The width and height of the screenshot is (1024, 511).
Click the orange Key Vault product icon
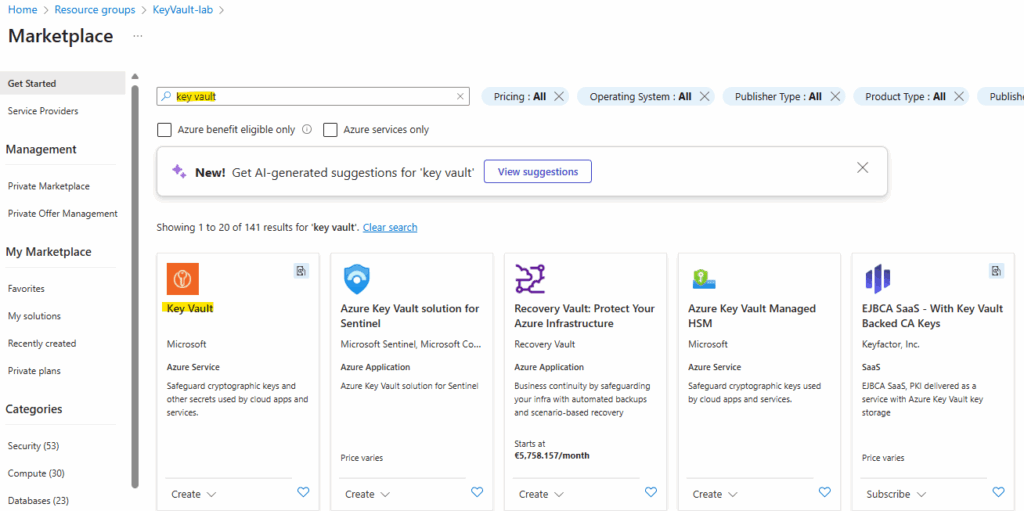(x=183, y=279)
